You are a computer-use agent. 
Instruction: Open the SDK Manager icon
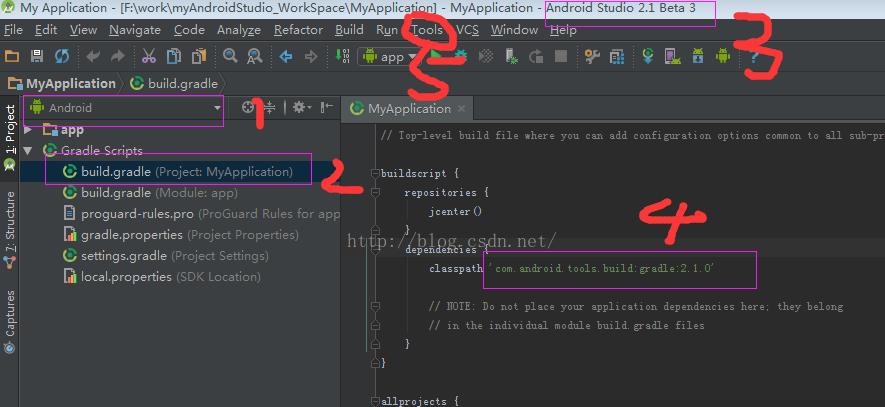coord(698,56)
